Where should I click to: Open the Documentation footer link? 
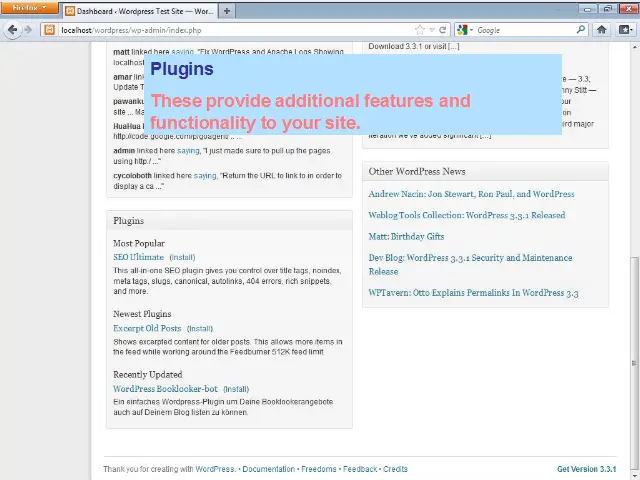pos(269,469)
